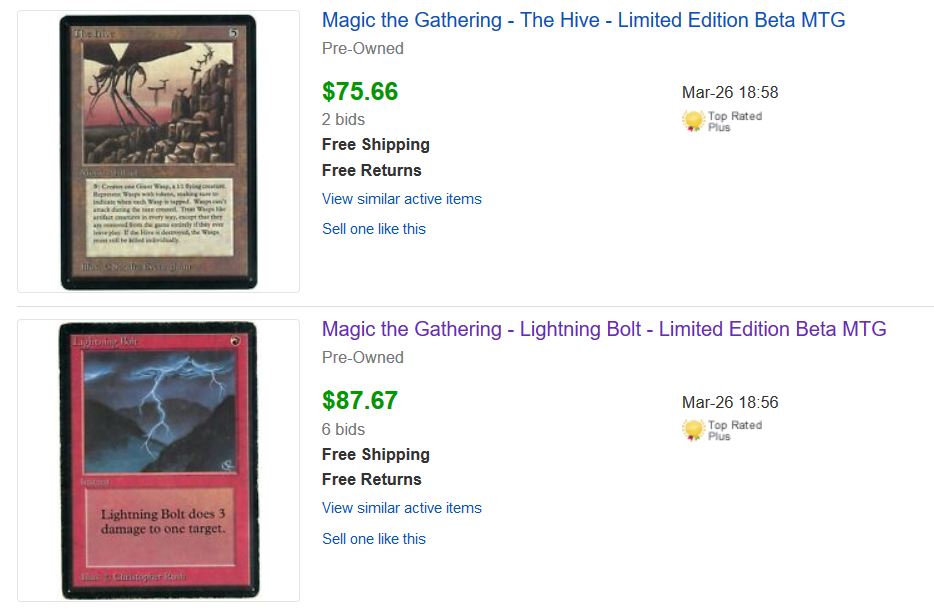
Task: Click The Hive card thumbnail image
Action: (158, 152)
